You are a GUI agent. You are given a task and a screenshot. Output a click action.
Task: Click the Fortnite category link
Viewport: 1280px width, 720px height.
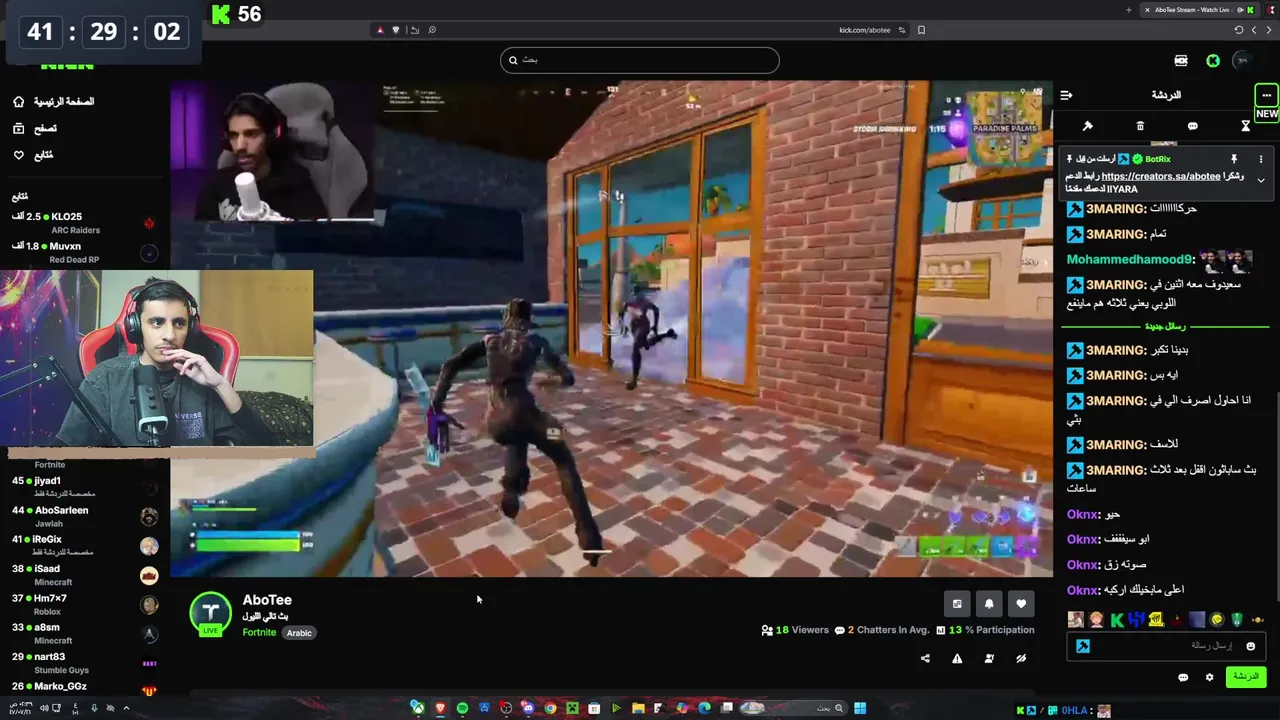pyautogui.click(x=259, y=632)
